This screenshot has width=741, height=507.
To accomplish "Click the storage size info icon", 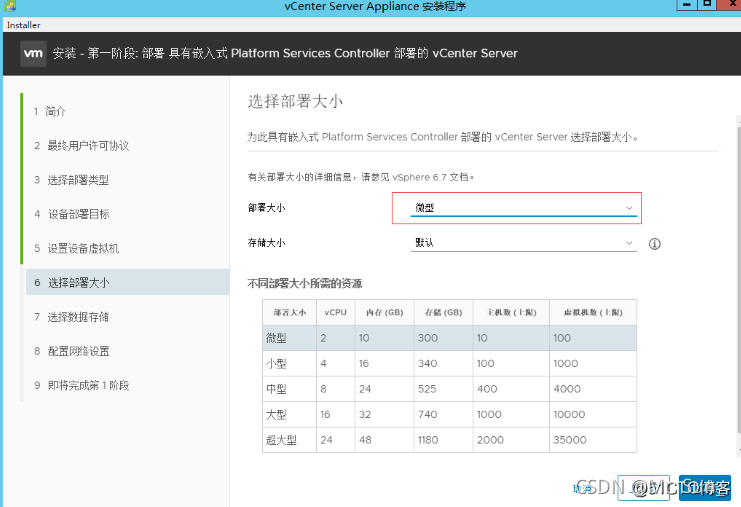I will point(655,244).
